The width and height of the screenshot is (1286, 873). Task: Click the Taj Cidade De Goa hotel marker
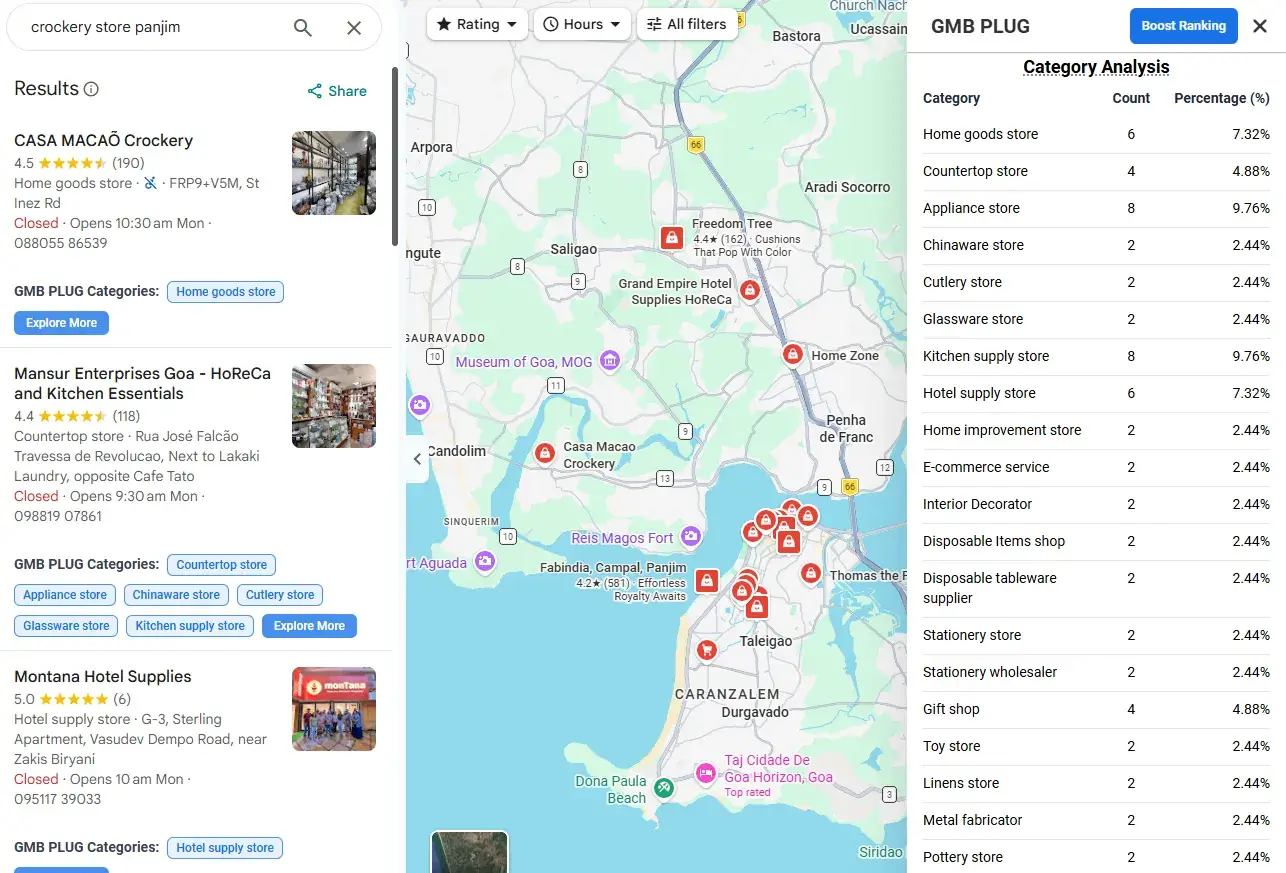coord(706,773)
